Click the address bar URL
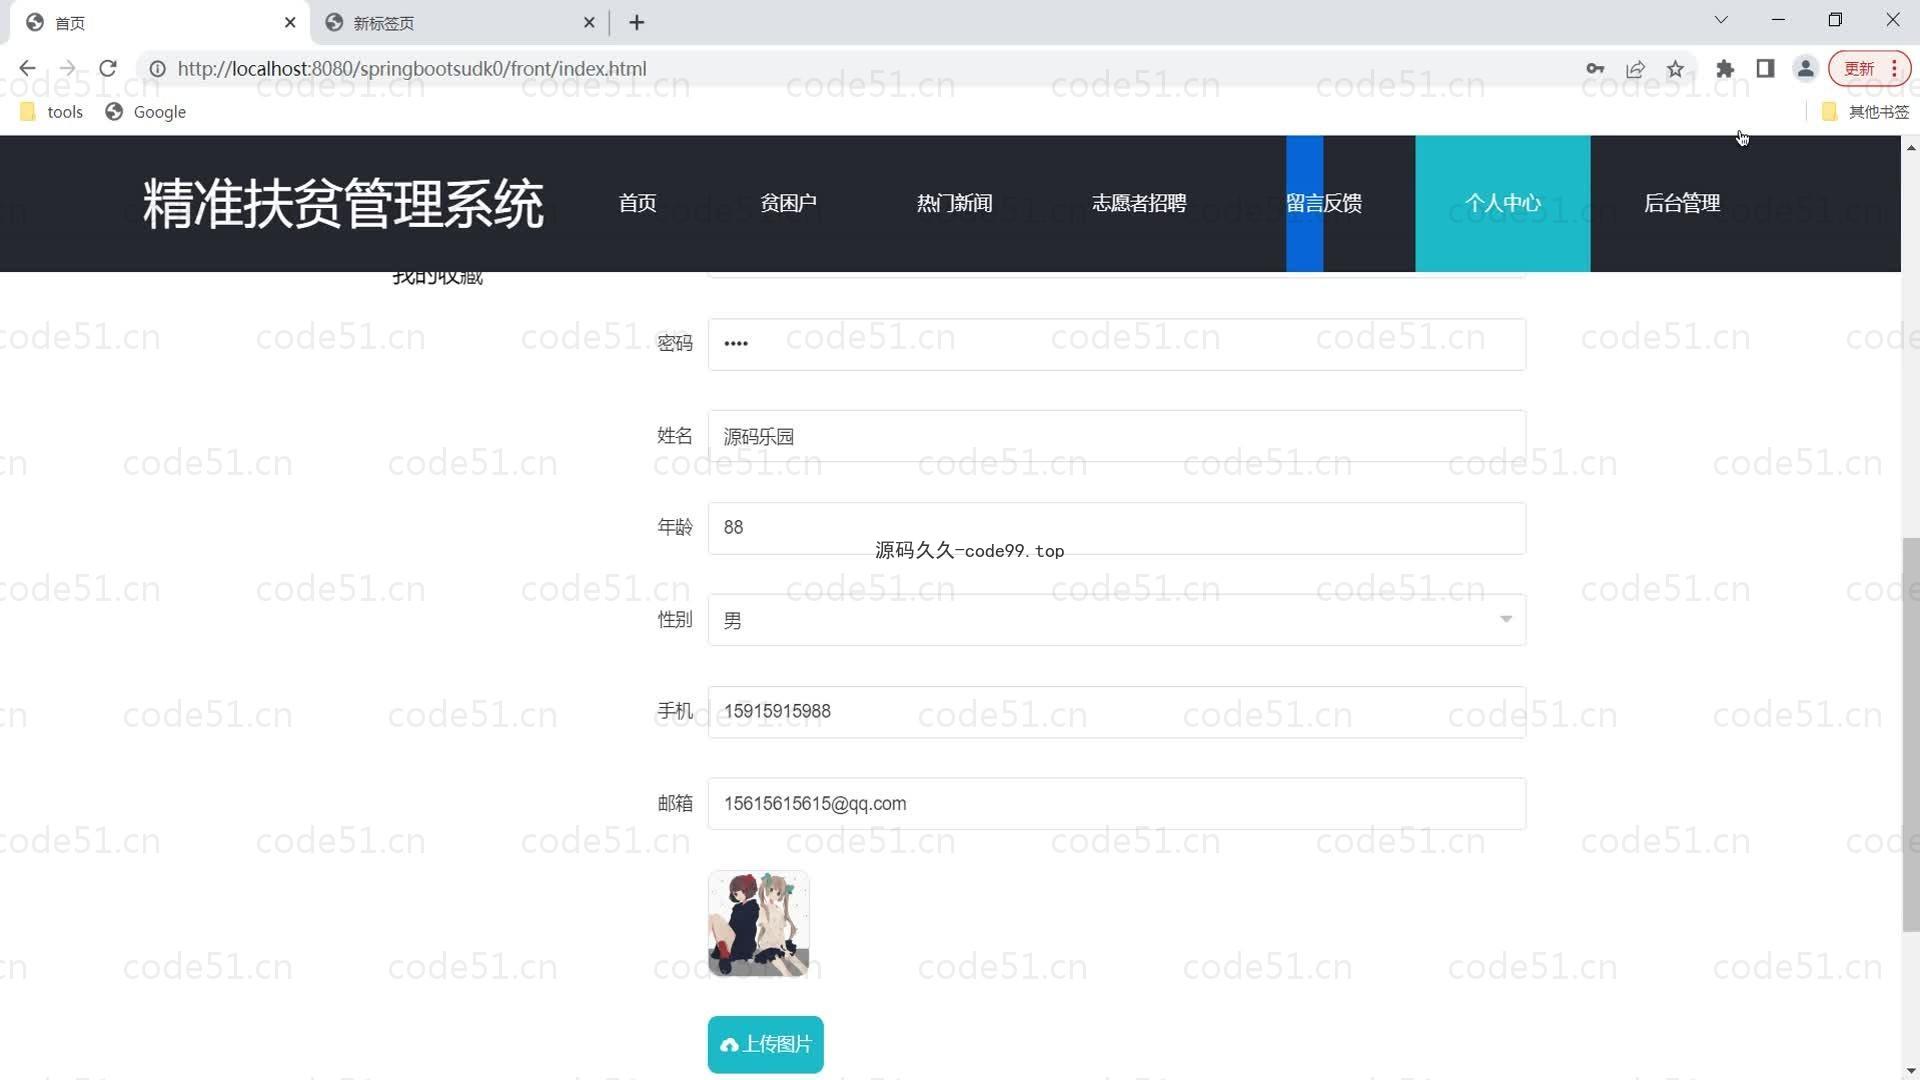The width and height of the screenshot is (1920, 1080). (x=412, y=69)
